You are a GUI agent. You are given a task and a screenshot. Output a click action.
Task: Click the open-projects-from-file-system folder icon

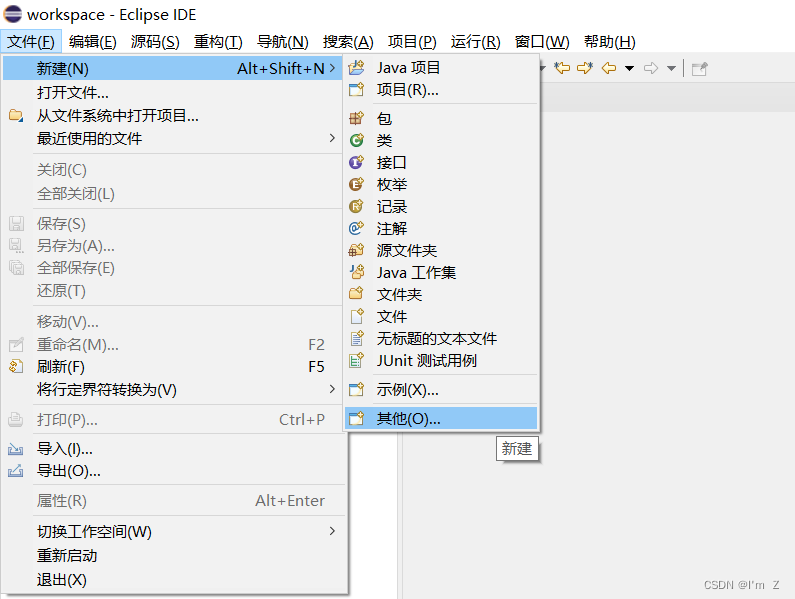point(16,116)
